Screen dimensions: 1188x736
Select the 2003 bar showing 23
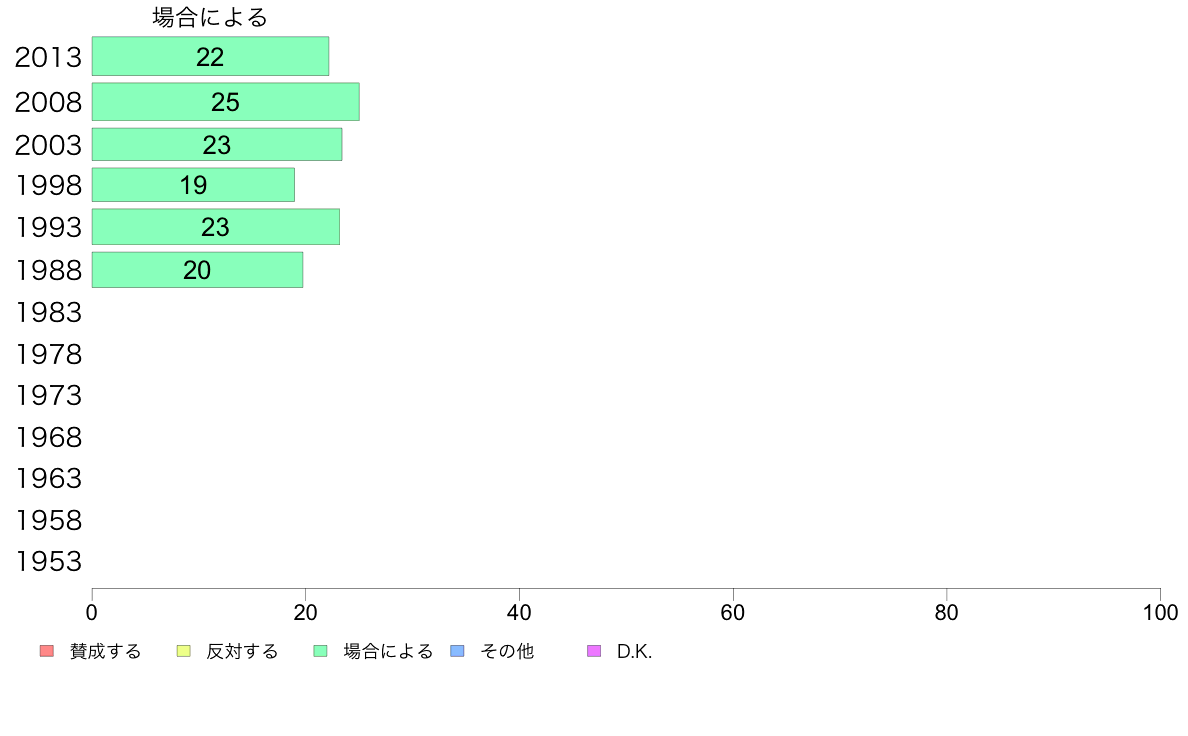217,145
